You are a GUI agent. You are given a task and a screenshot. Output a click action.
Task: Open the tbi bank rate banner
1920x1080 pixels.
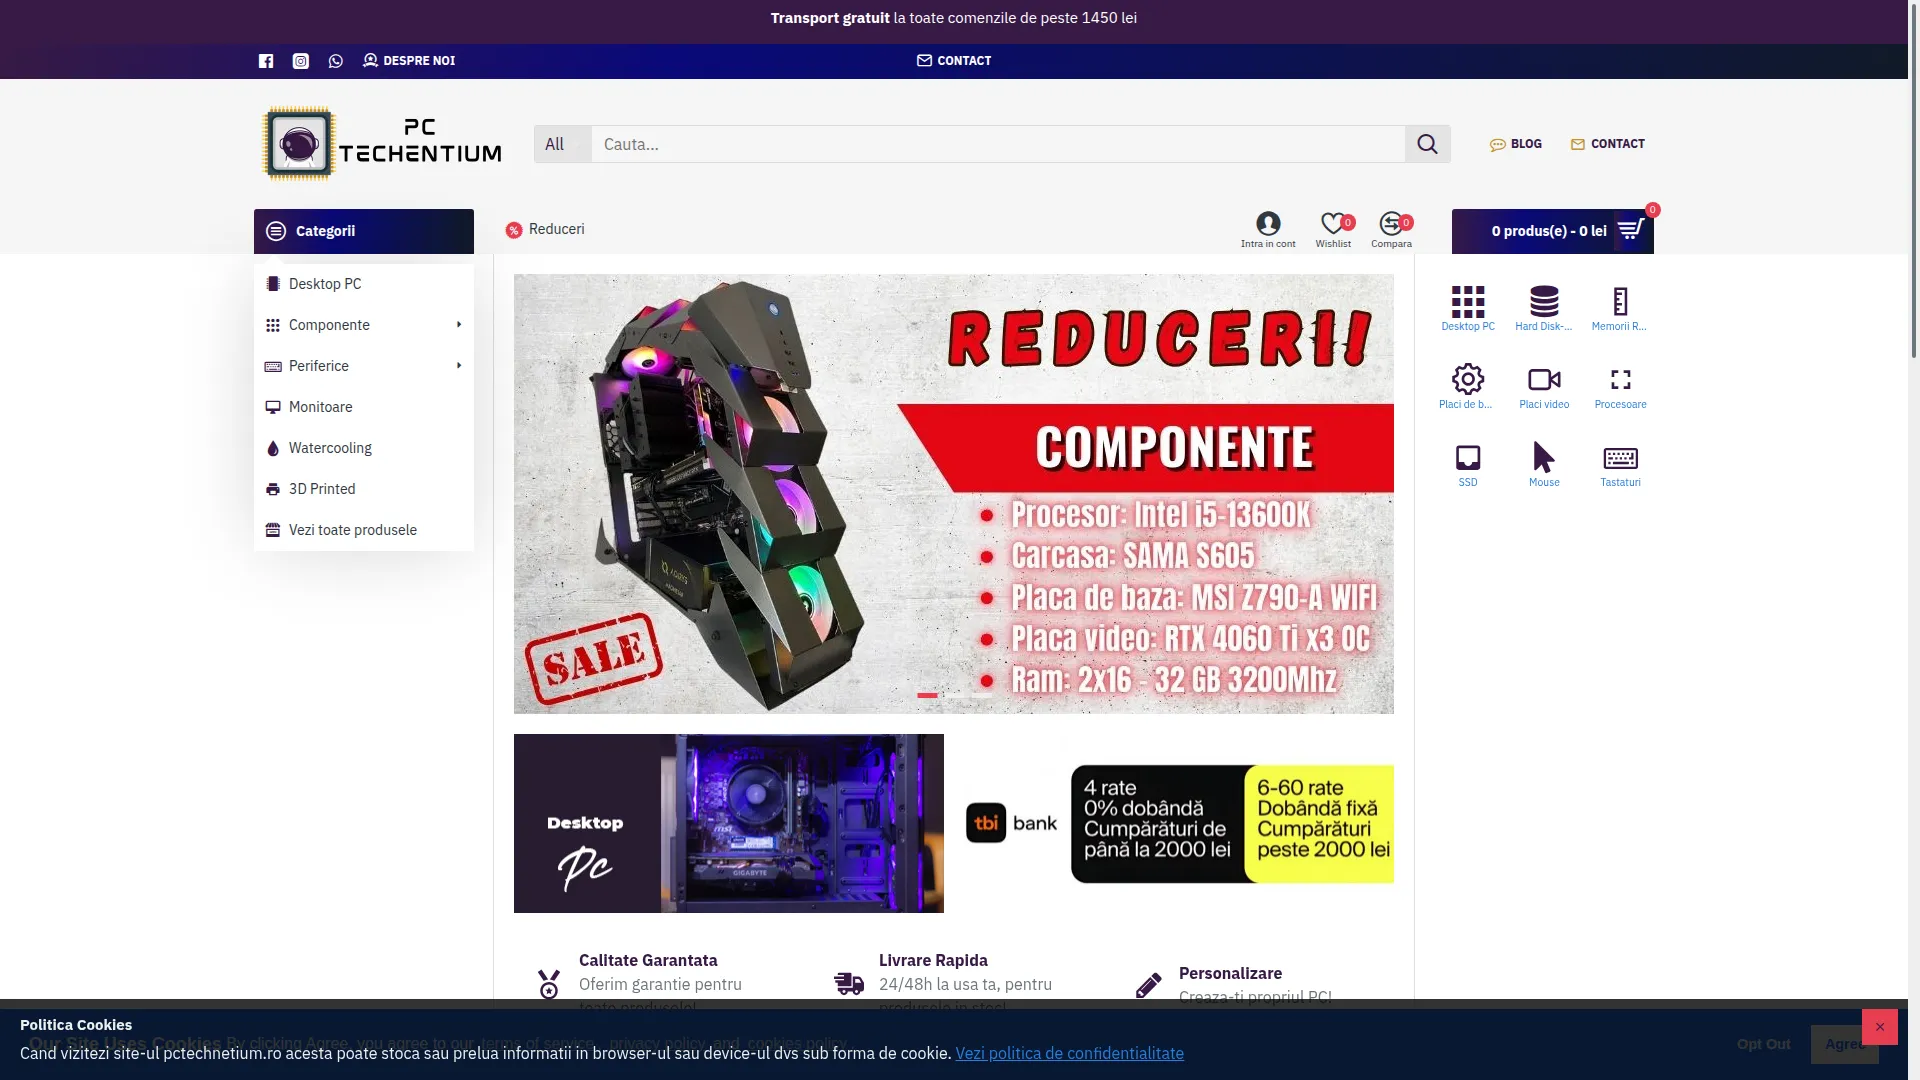(1179, 823)
